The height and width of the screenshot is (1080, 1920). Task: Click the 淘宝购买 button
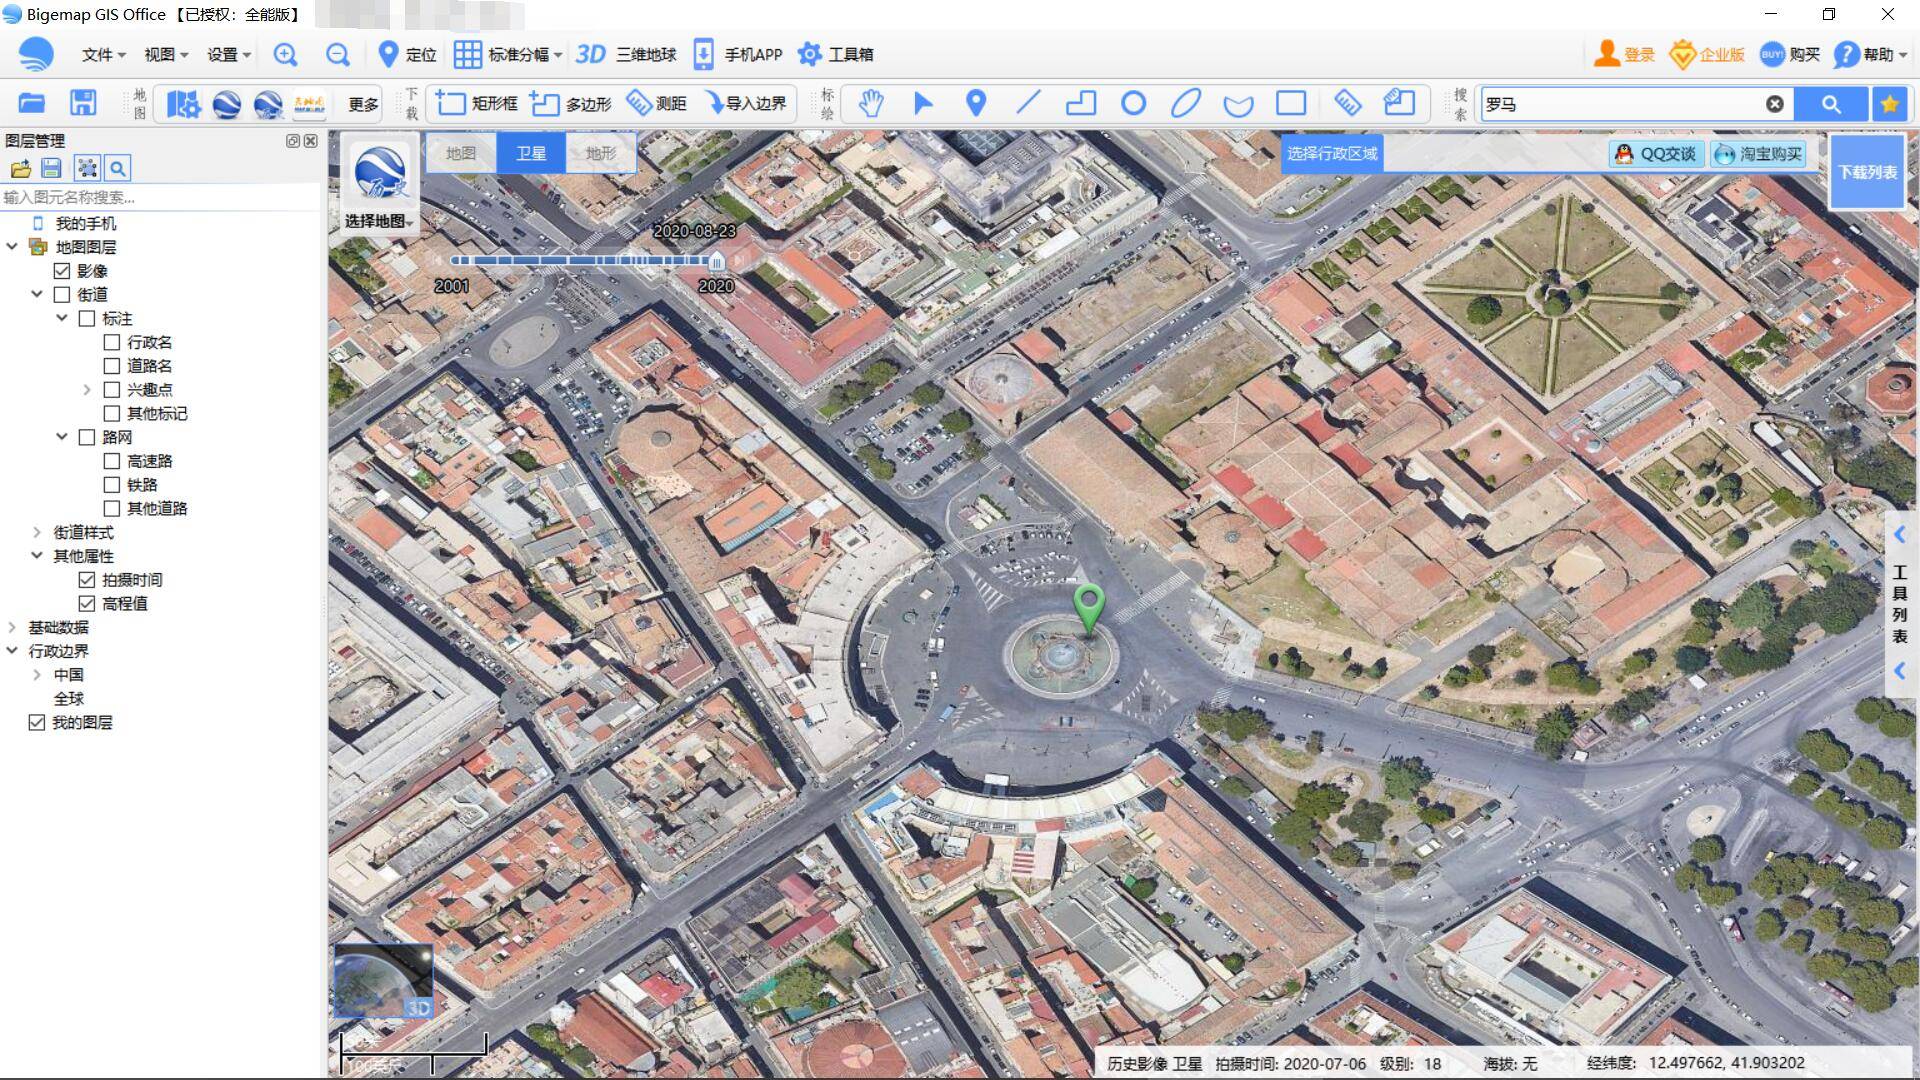coord(1759,154)
